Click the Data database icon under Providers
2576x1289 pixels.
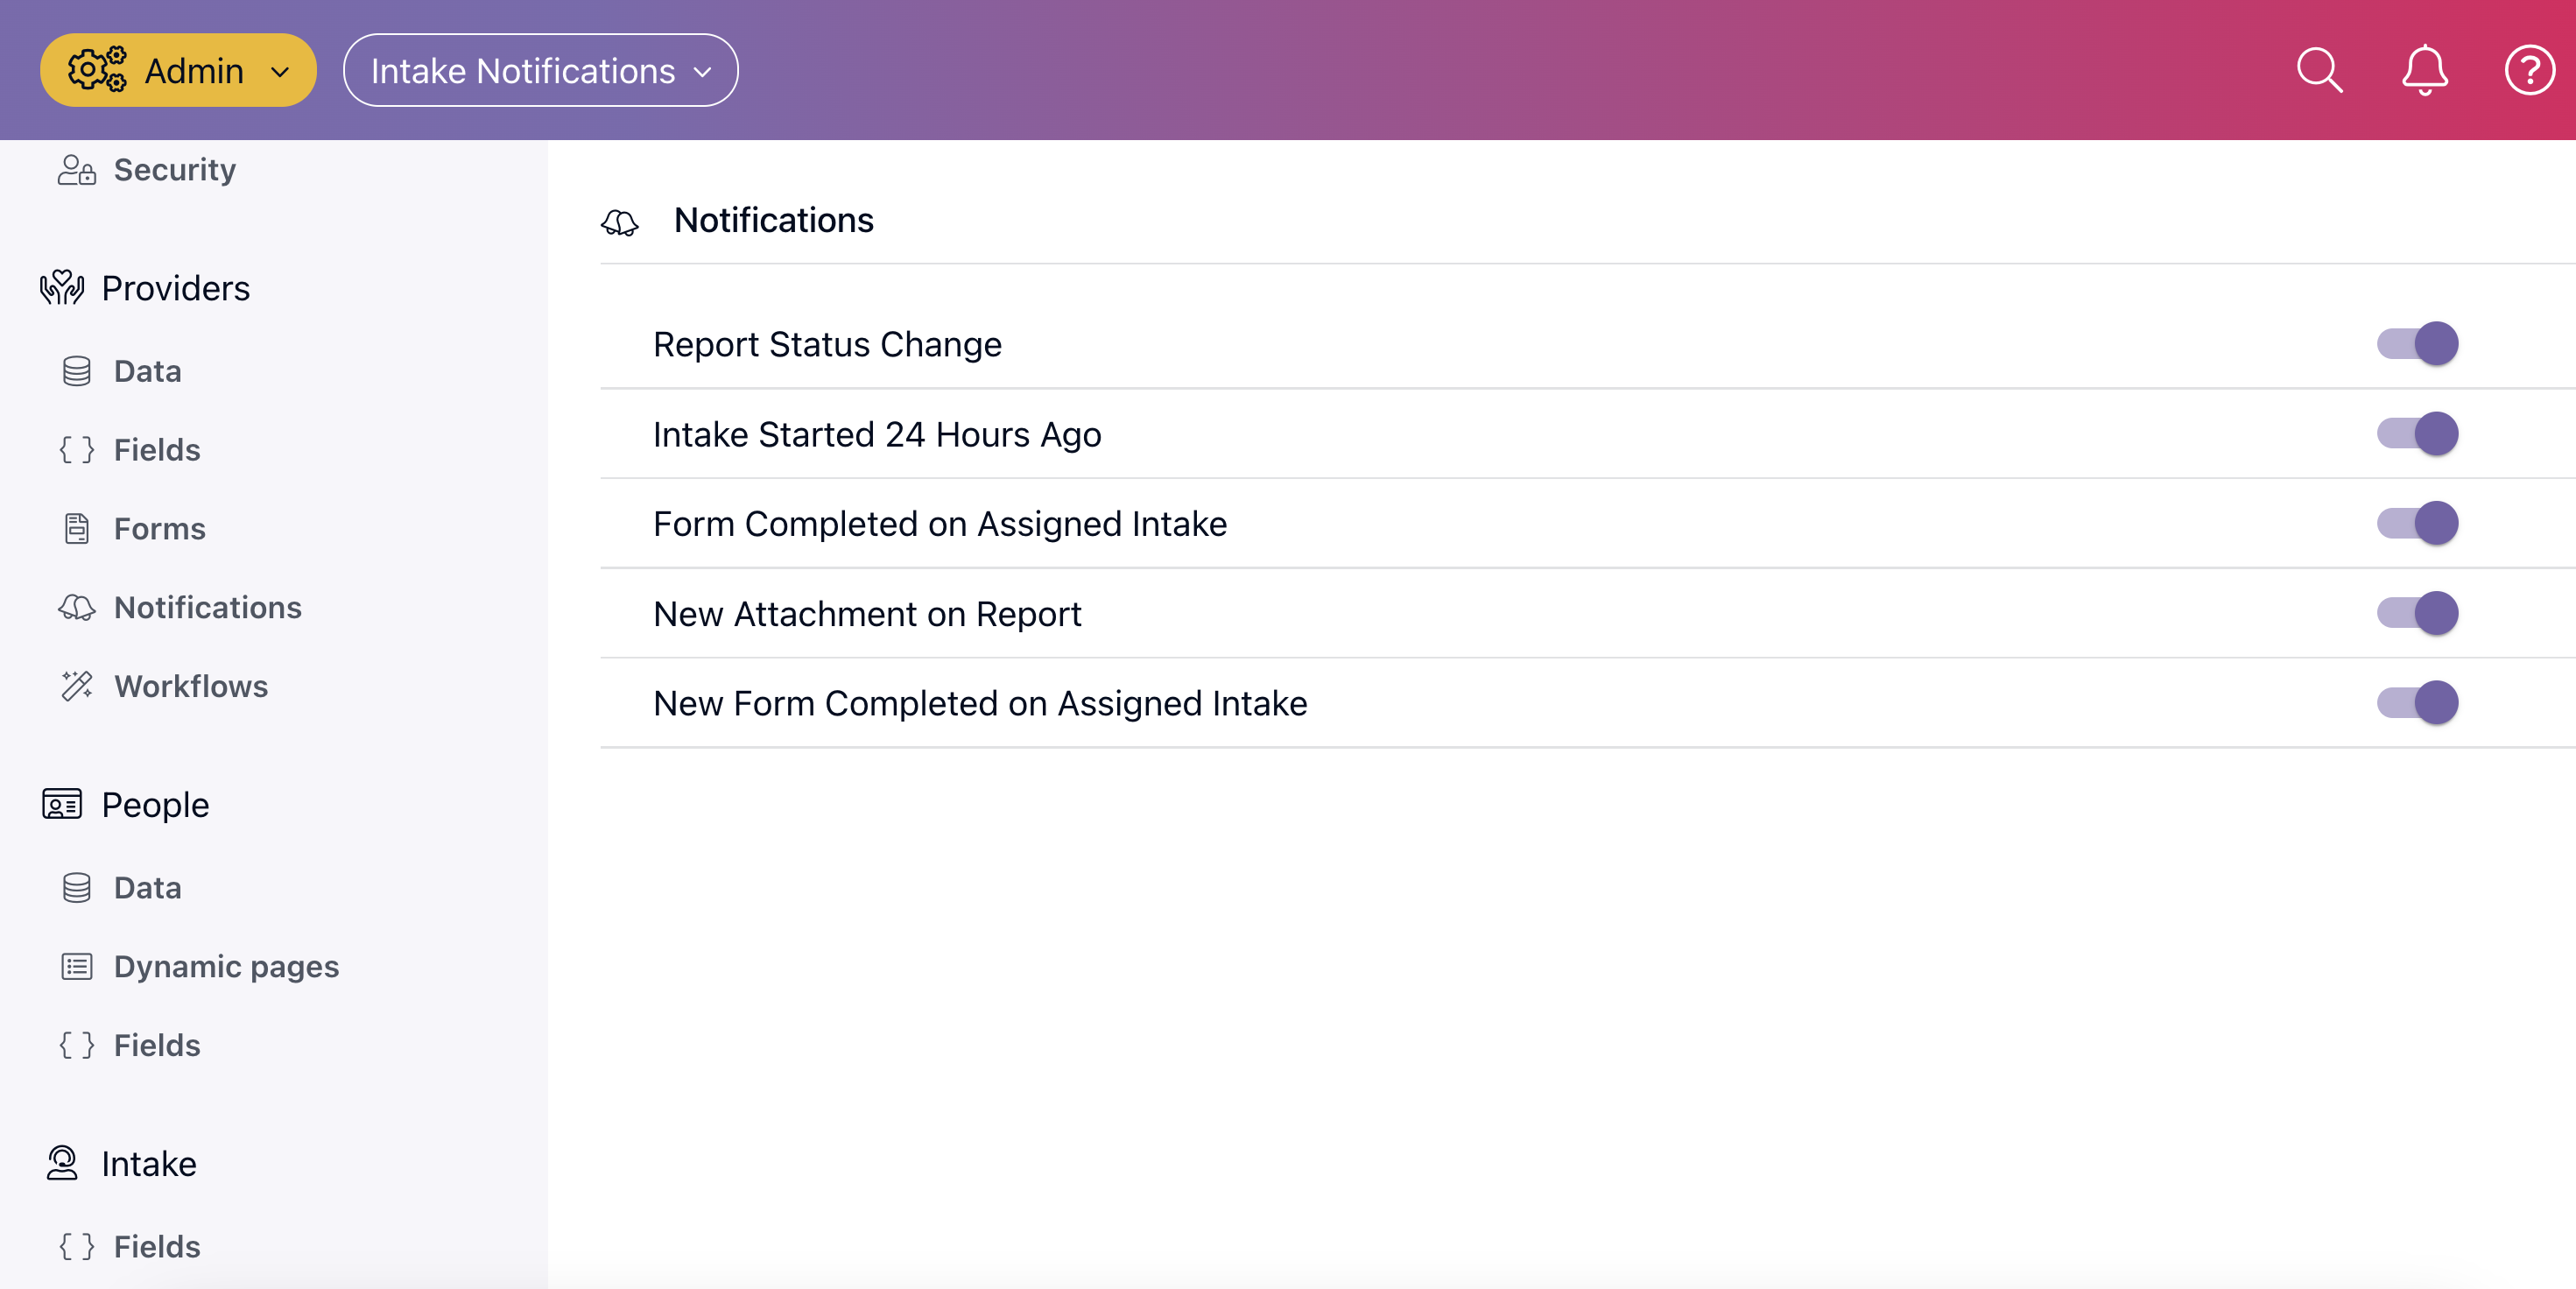[x=76, y=370]
